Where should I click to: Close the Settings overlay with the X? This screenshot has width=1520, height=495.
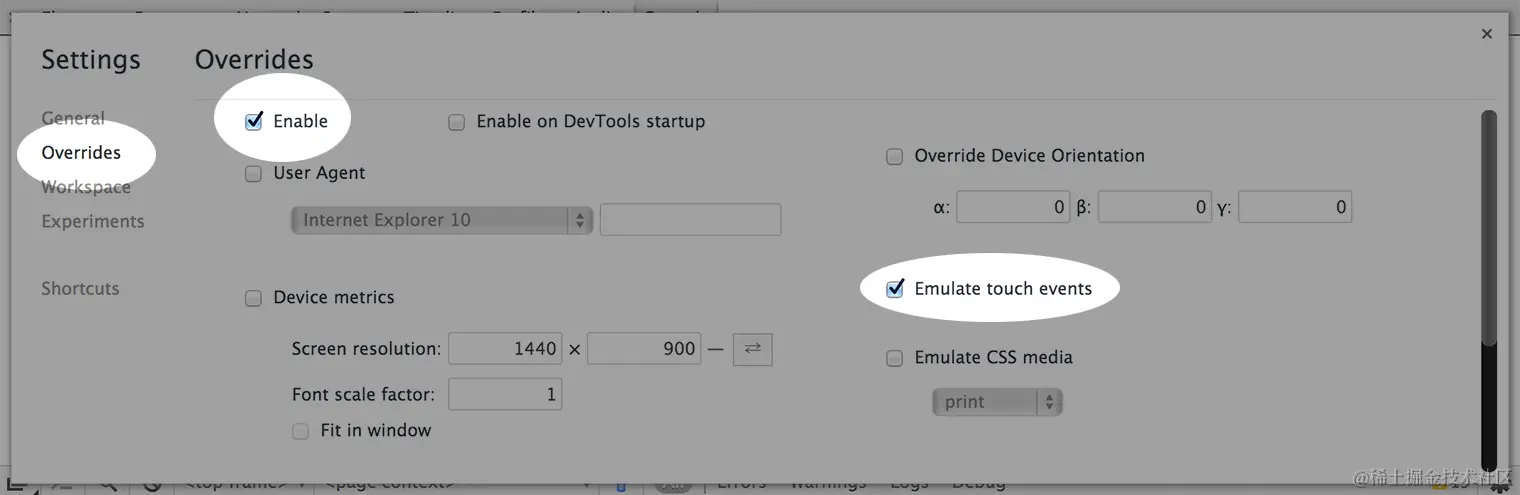[1486, 34]
